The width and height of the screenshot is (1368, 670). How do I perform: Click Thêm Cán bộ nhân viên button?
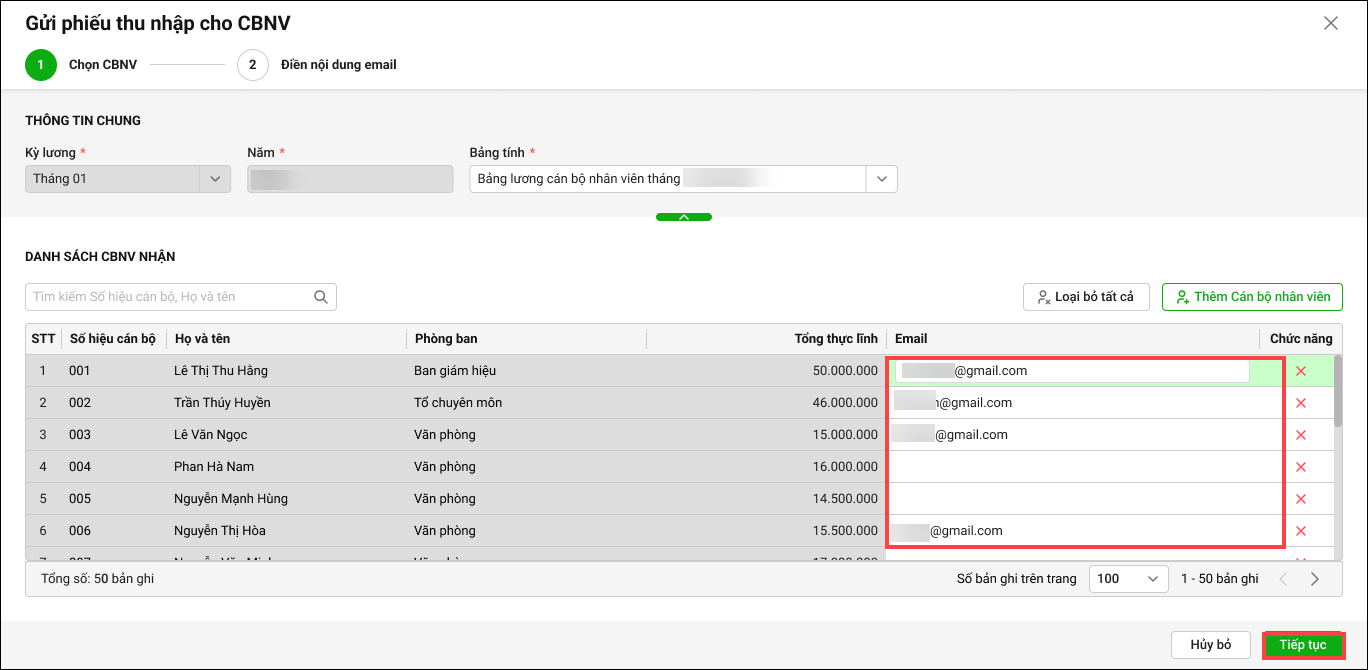[x=1252, y=297]
